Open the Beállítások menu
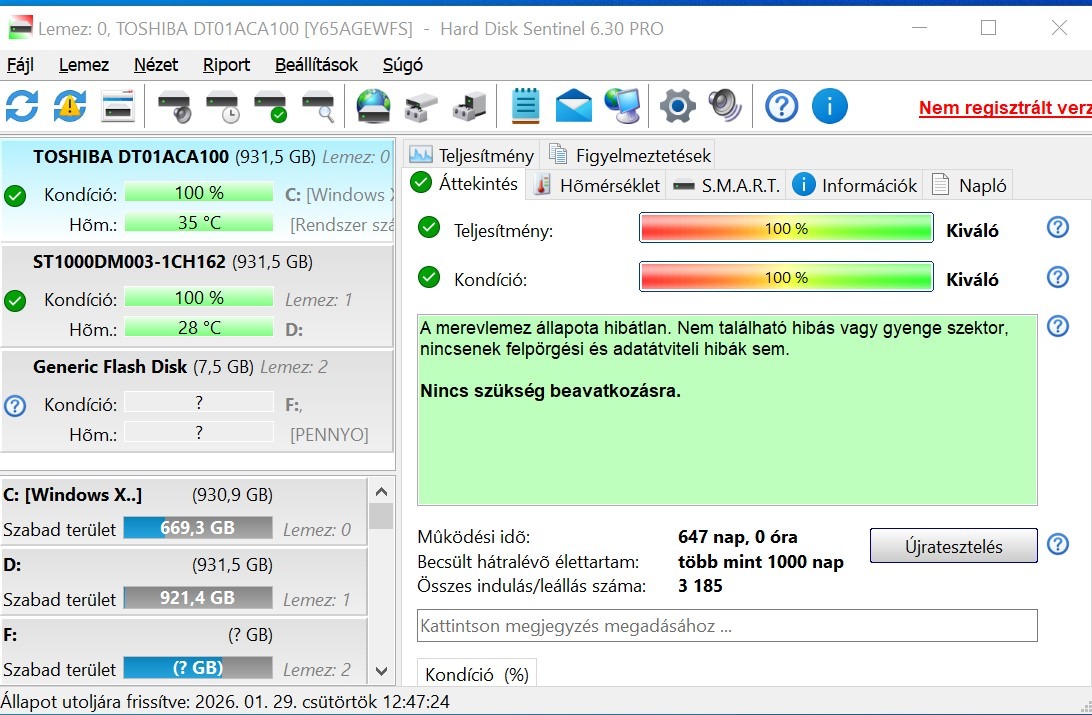The height and width of the screenshot is (715, 1092). click(316, 65)
